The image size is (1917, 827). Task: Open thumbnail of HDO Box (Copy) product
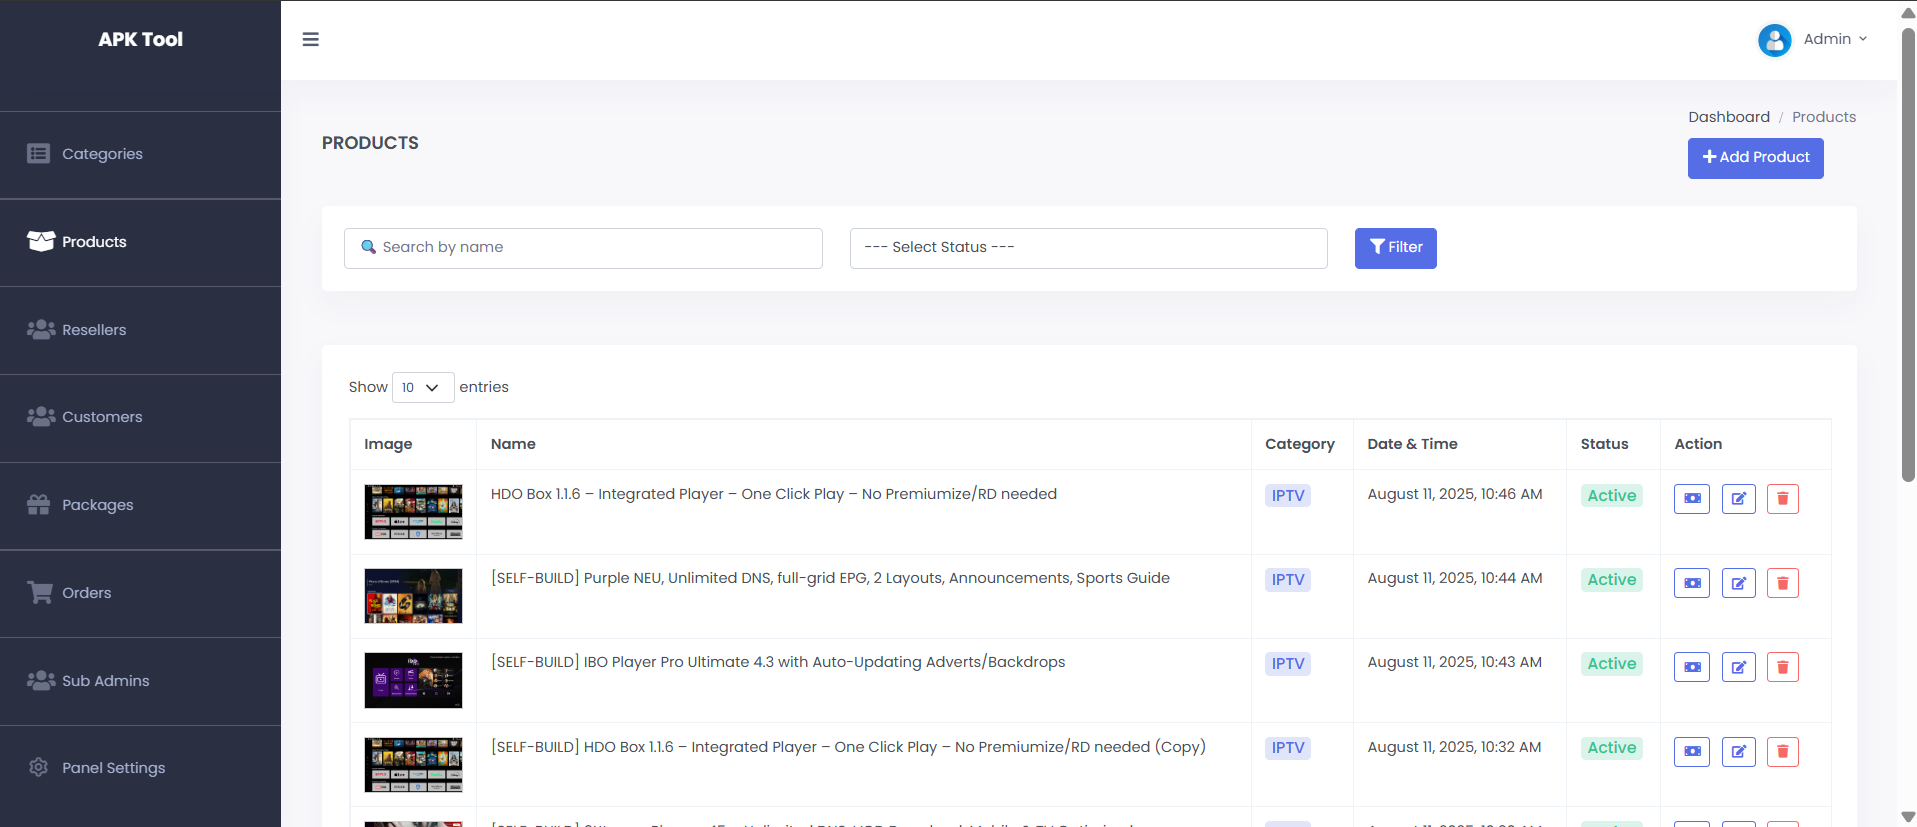(x=413, y=765)
